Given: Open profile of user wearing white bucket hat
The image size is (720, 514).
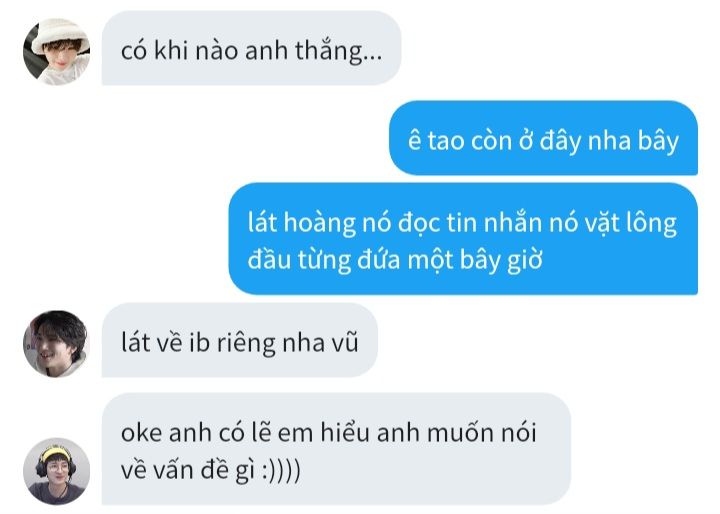Looking at the screenshot, I should (x=56, y=51).
